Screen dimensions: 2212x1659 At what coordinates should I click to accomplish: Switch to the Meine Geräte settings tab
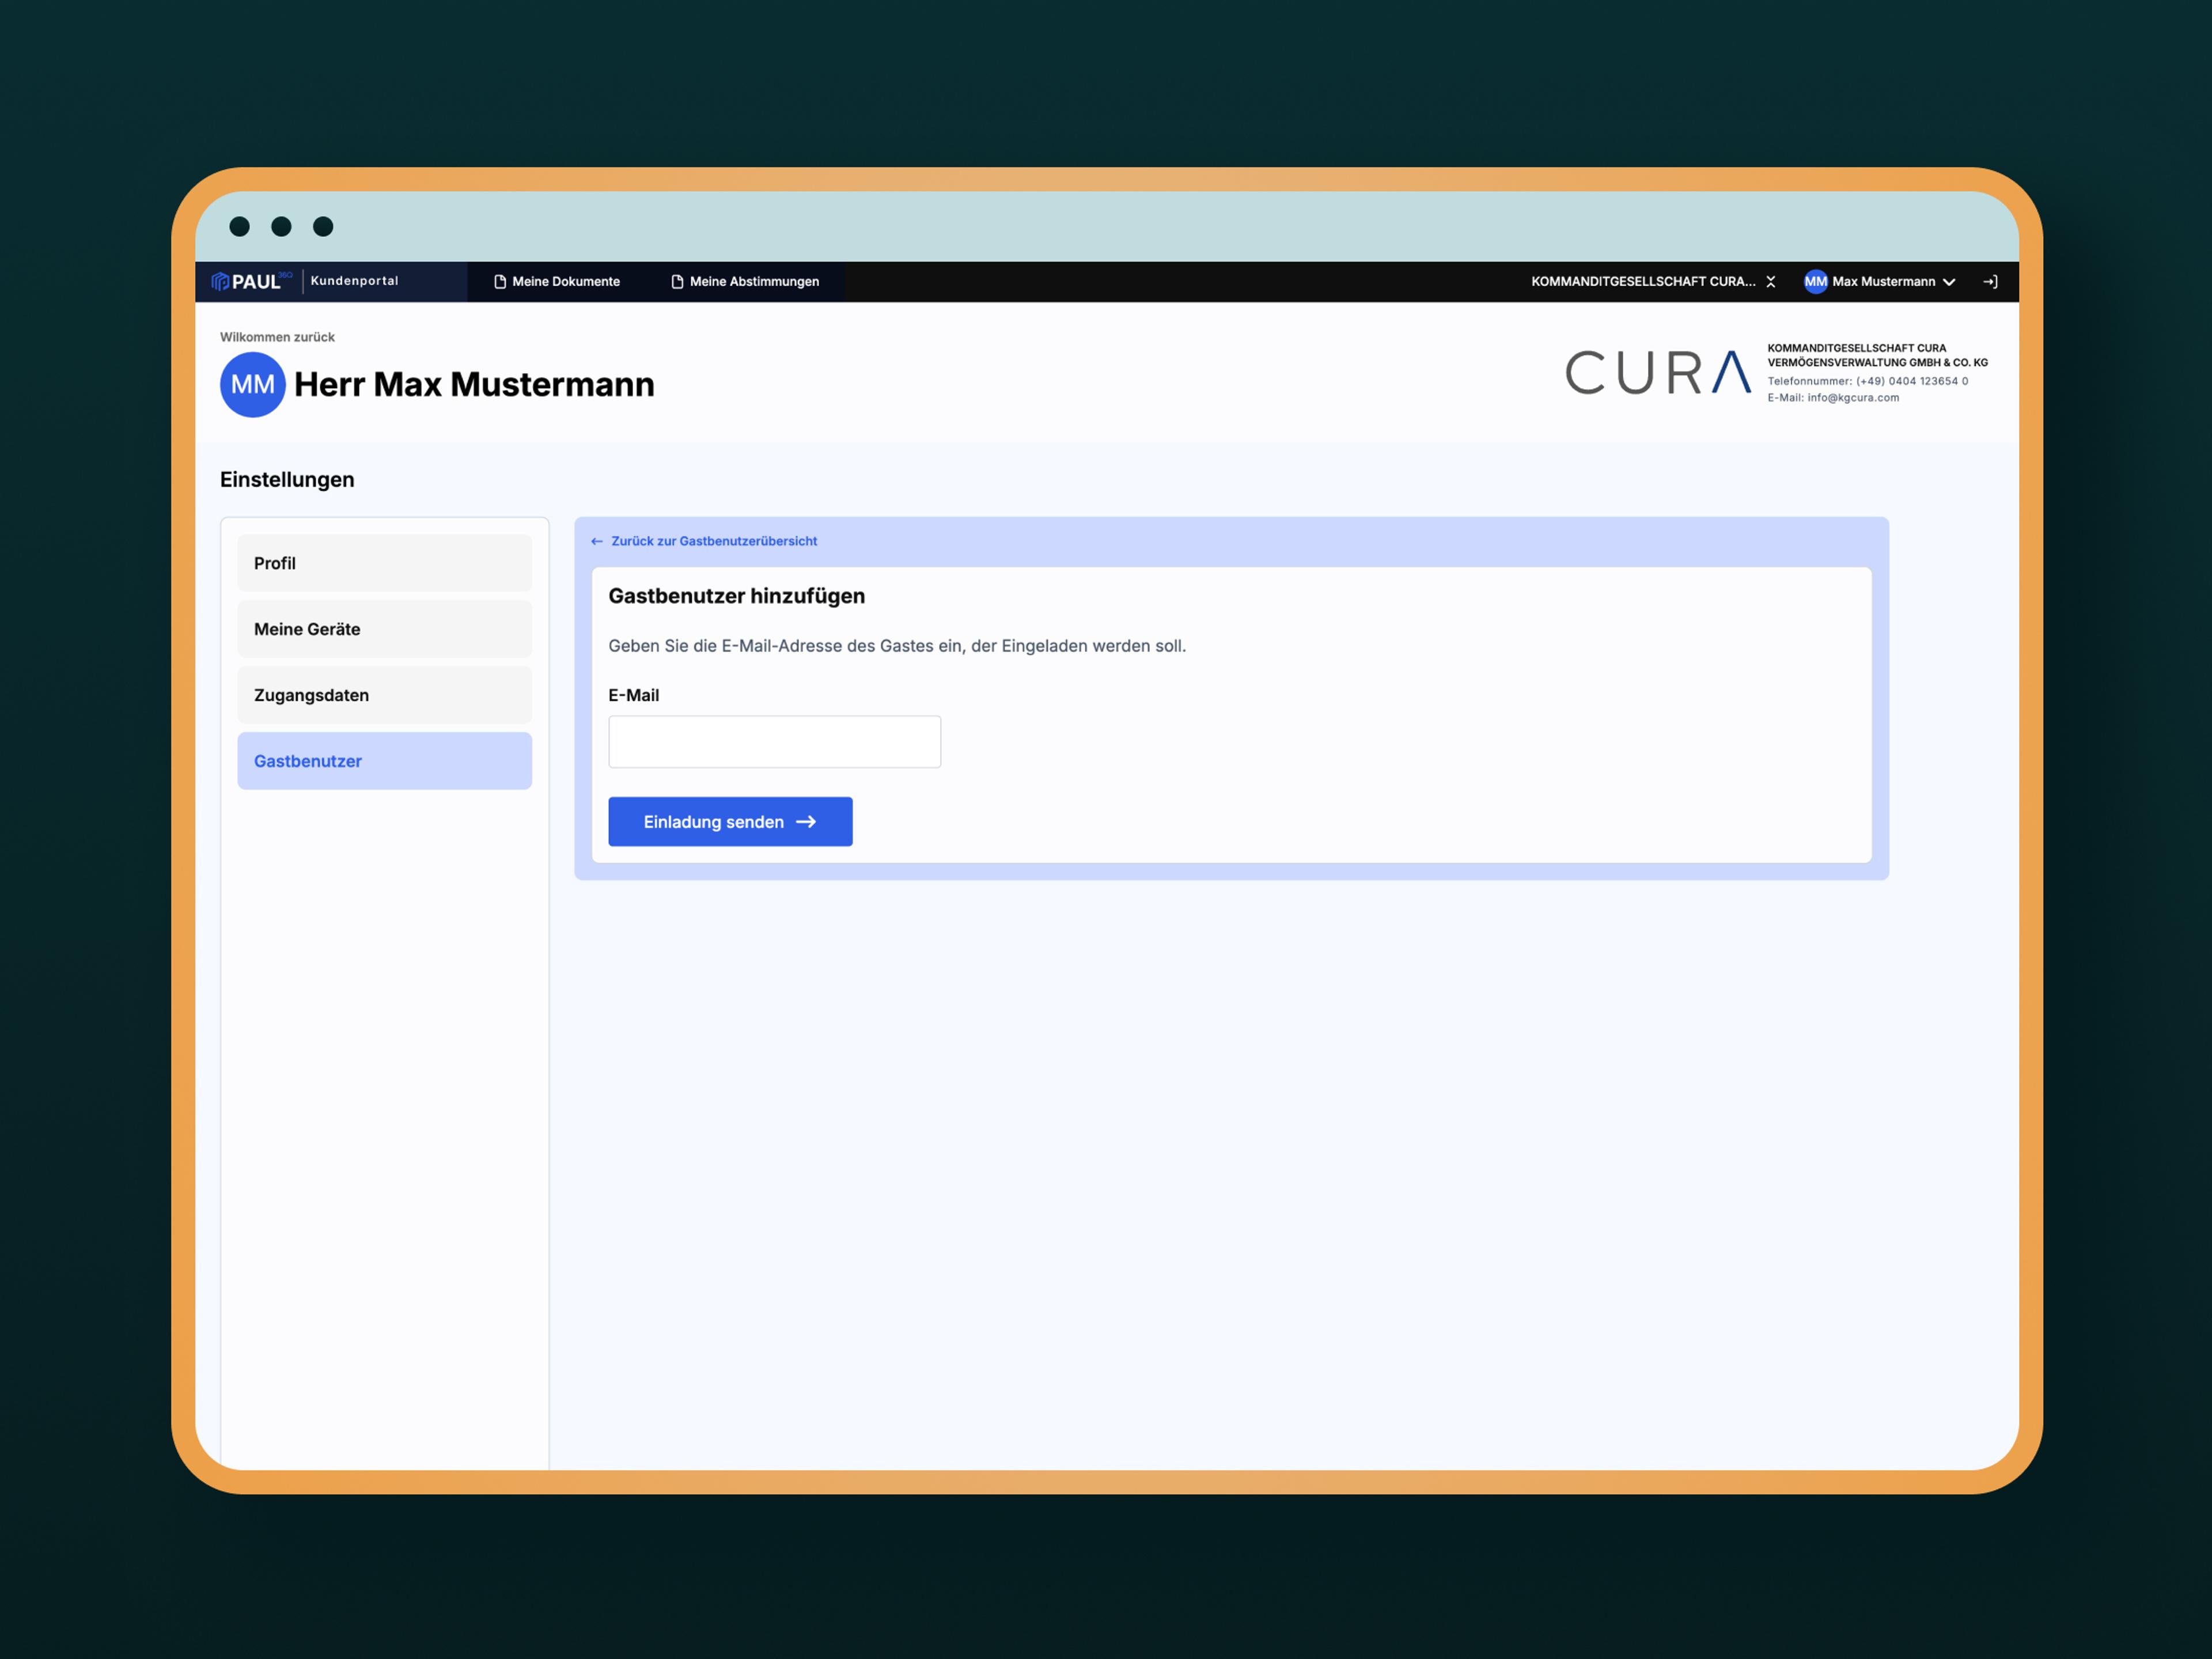coord(384,629)
